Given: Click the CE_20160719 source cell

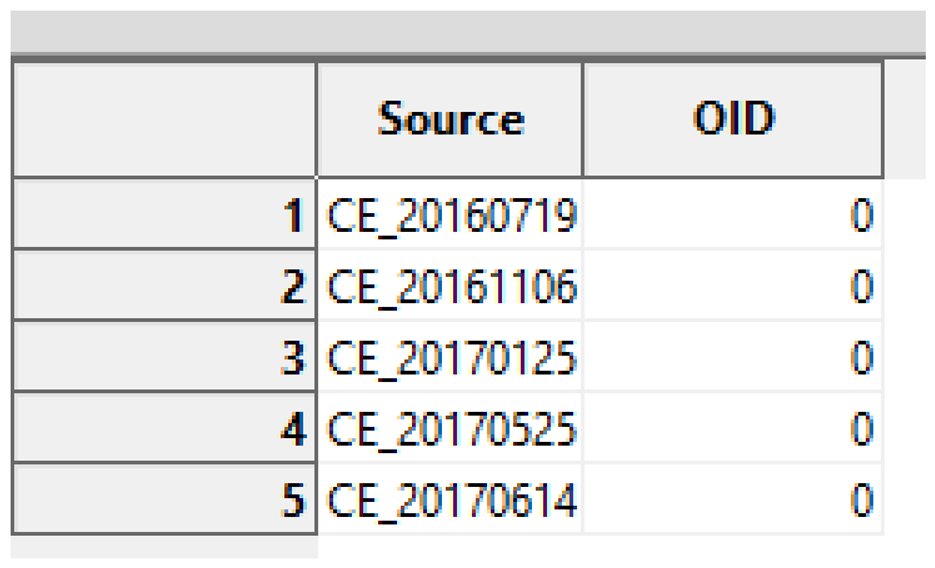Looking at the screenshot, I should (452, 215).
